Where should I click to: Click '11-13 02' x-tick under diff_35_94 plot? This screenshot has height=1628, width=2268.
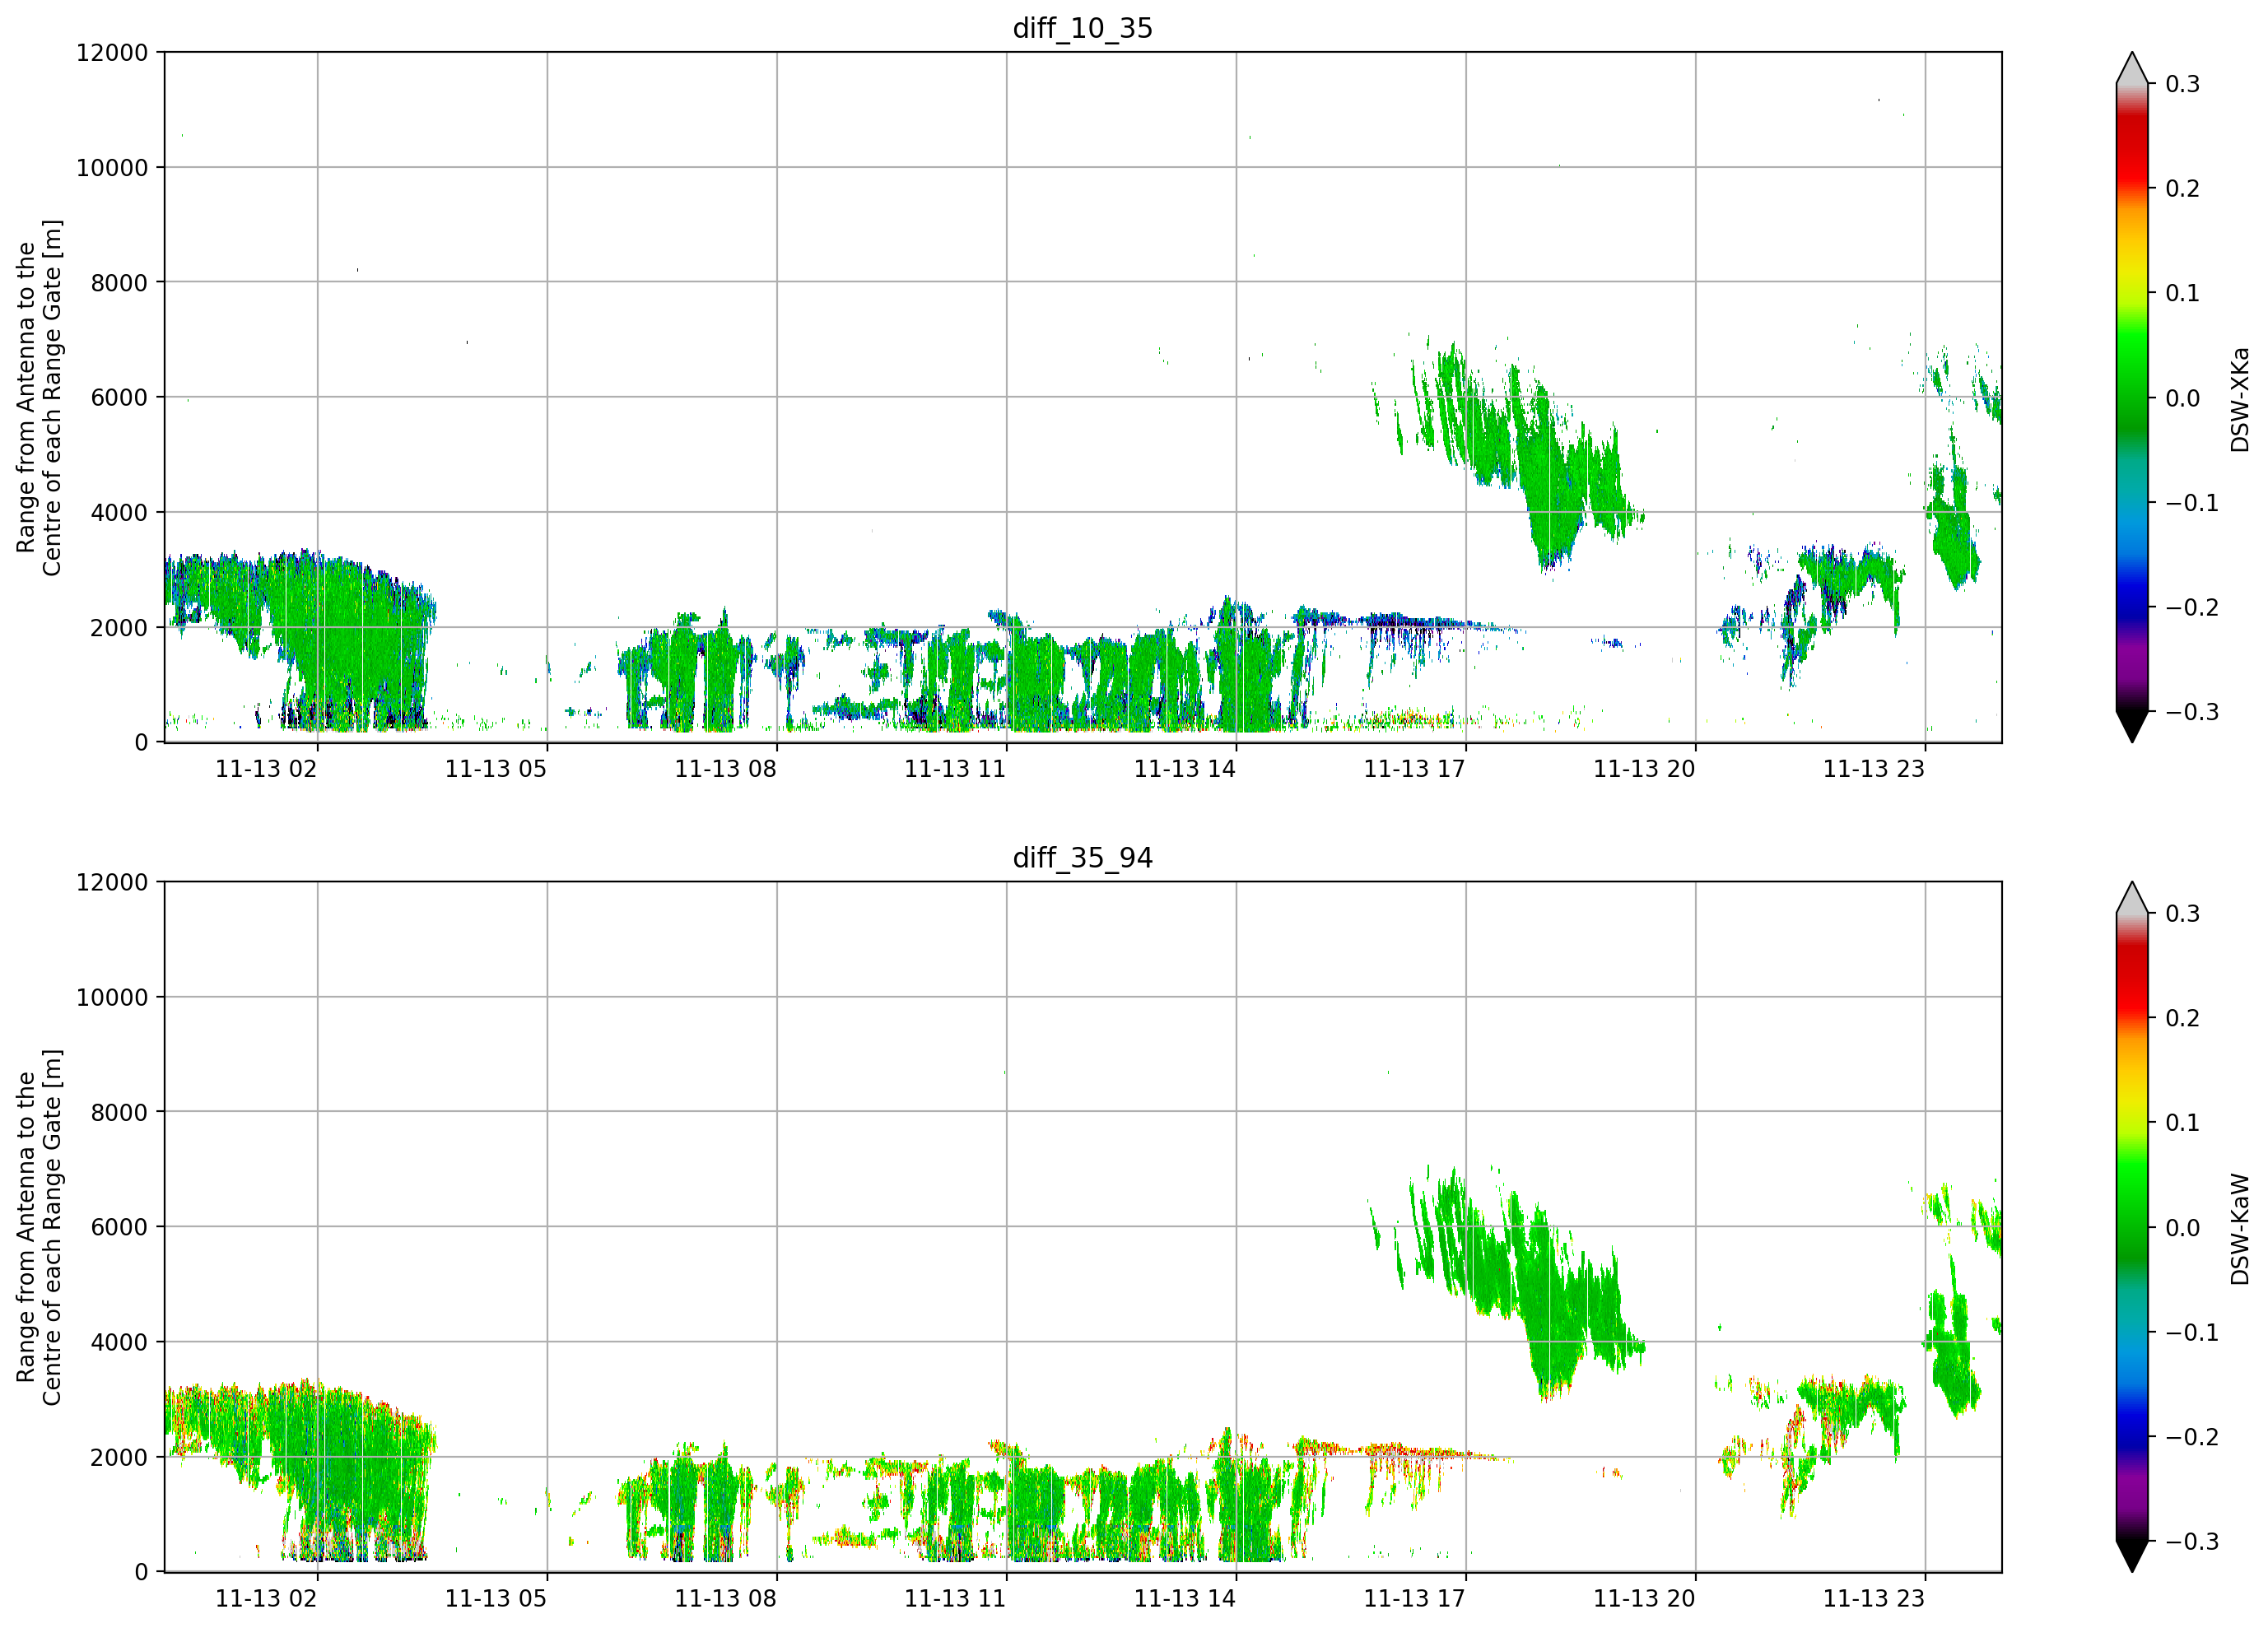[x=266, y=1599]
